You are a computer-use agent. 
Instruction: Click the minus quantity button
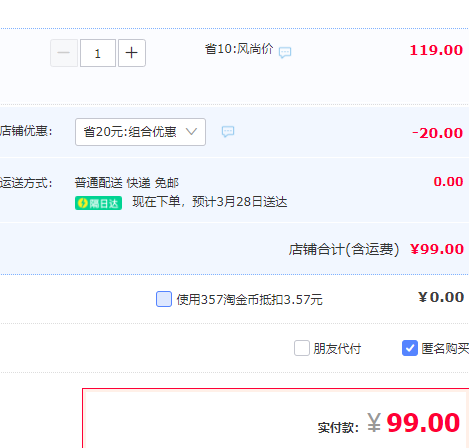pos(64,53)
